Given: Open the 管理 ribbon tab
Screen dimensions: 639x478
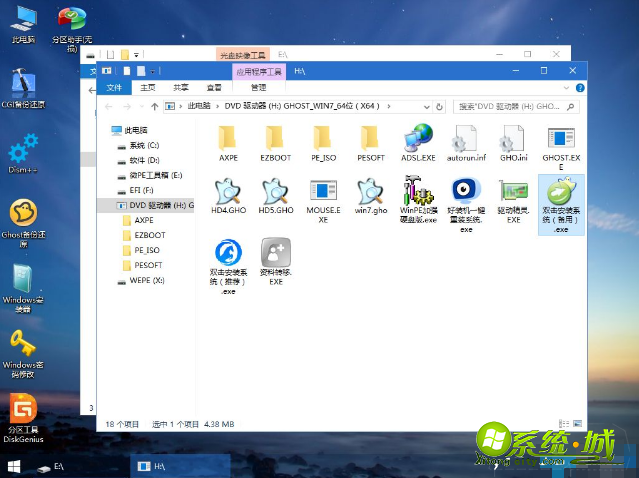Looking at the screenshot, I should (258, 88).
